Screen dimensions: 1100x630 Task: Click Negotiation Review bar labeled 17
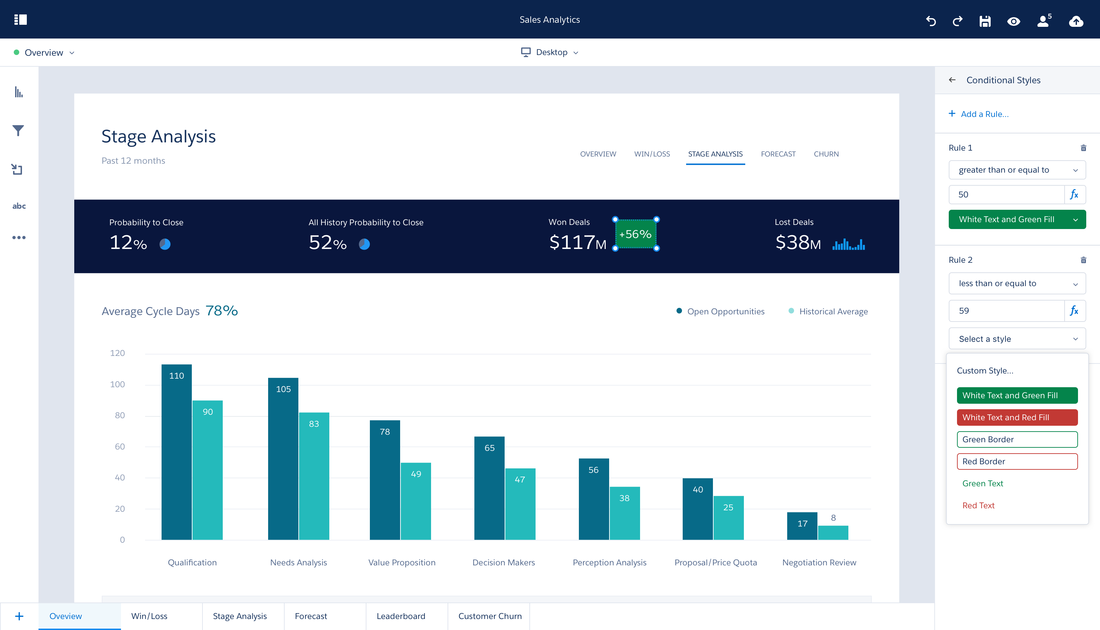click(x=802, y=525)
